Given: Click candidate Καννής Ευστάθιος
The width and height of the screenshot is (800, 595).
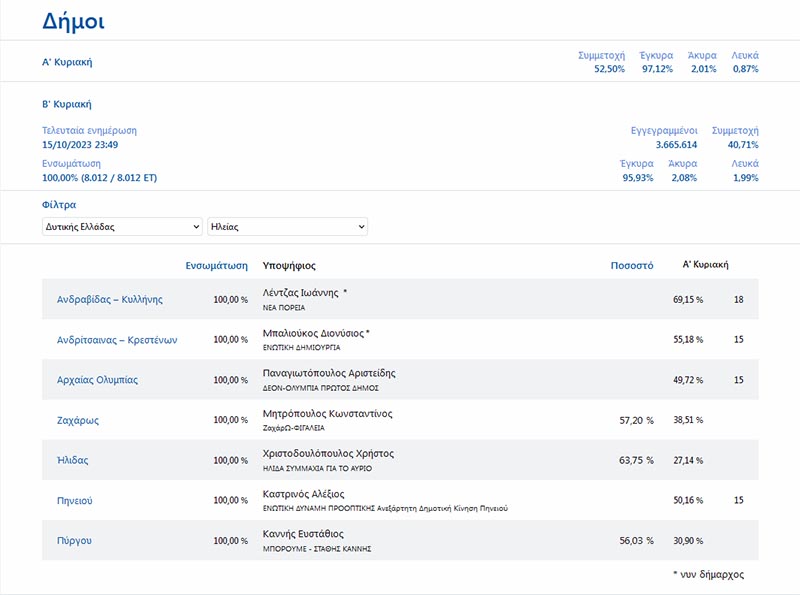Looking at the screenshot, I should click(303, 534).
